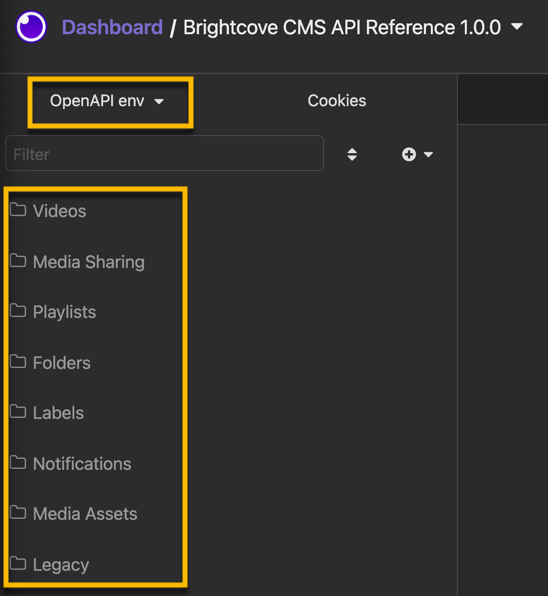Open the OpenAPI env dropdown
This screenshot has height=596, width=548.
click(x=107, y=101)
